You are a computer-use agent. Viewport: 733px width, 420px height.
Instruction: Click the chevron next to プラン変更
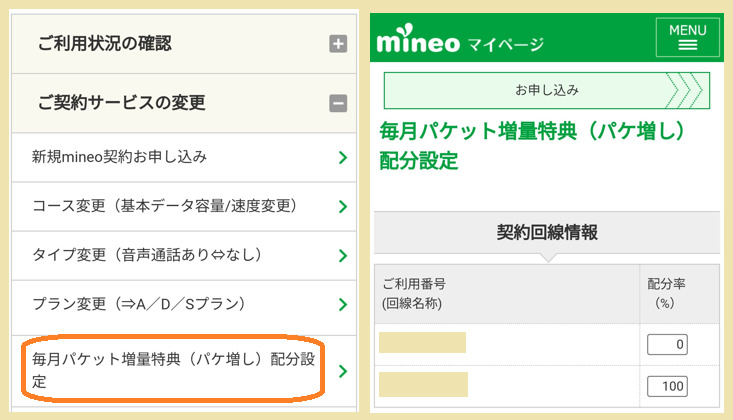click(342, 304)
